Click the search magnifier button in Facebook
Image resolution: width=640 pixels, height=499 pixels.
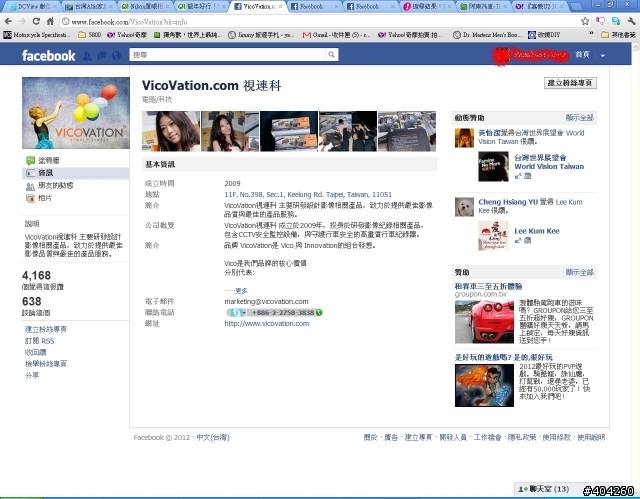pos(331,55)
